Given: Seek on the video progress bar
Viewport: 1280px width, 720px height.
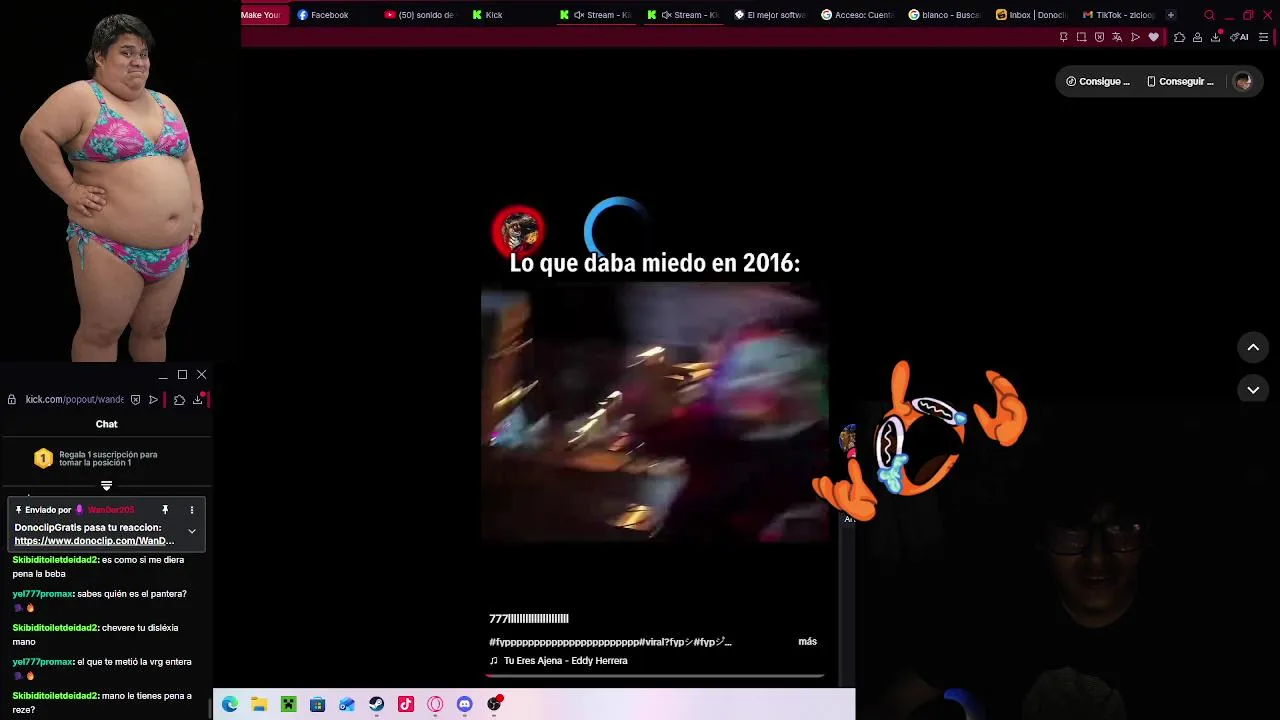Looking at the screenshot, I should pyautogui.click(x=655, y=677).
